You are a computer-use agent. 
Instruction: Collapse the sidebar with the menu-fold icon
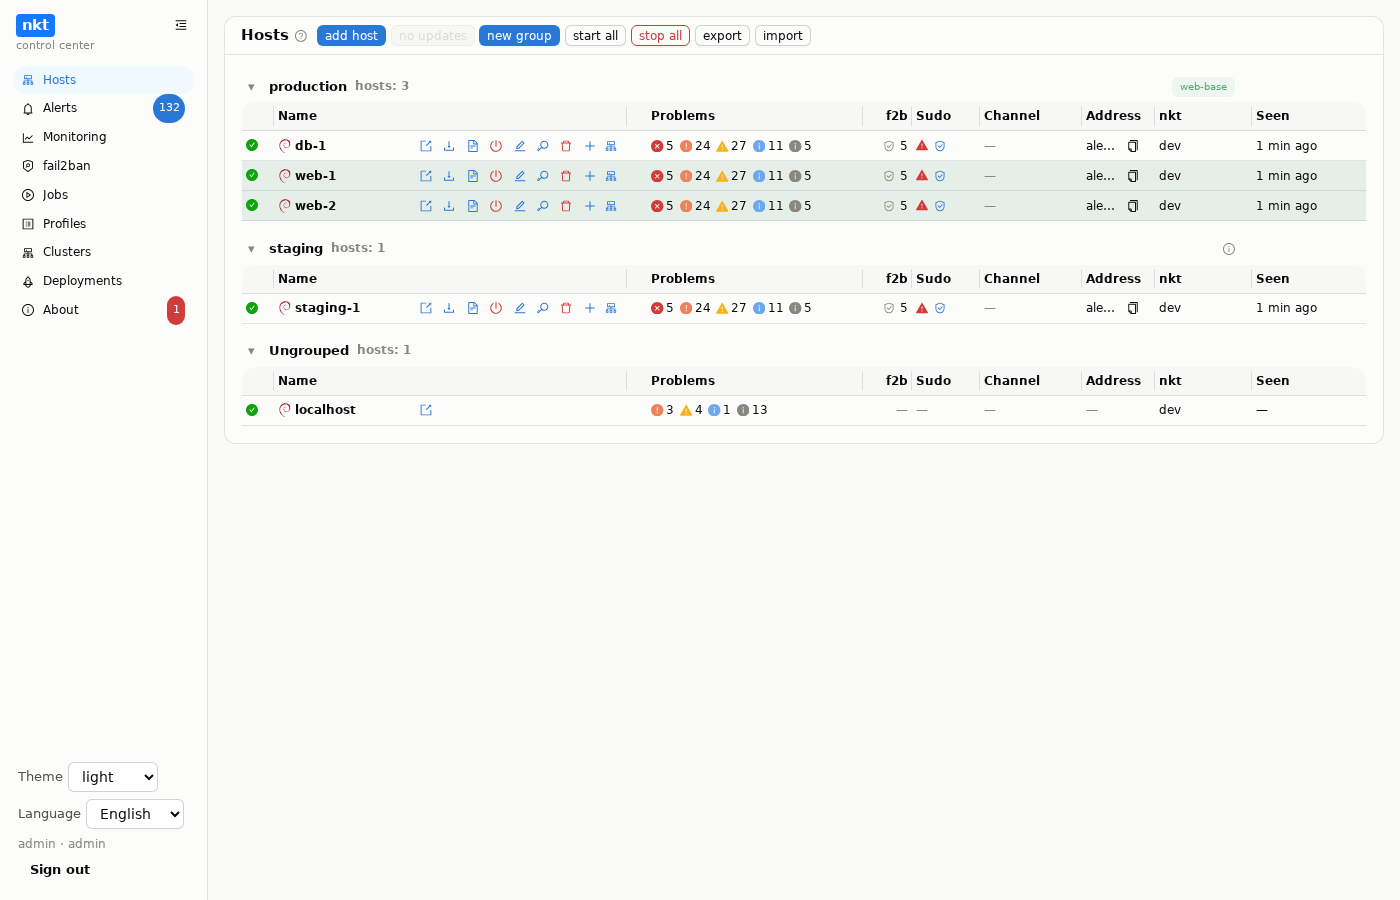[181, 25]
